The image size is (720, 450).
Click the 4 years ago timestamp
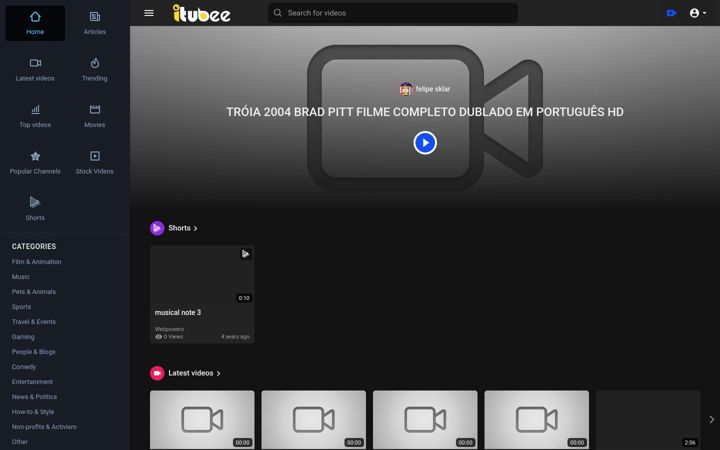(235, 337)
